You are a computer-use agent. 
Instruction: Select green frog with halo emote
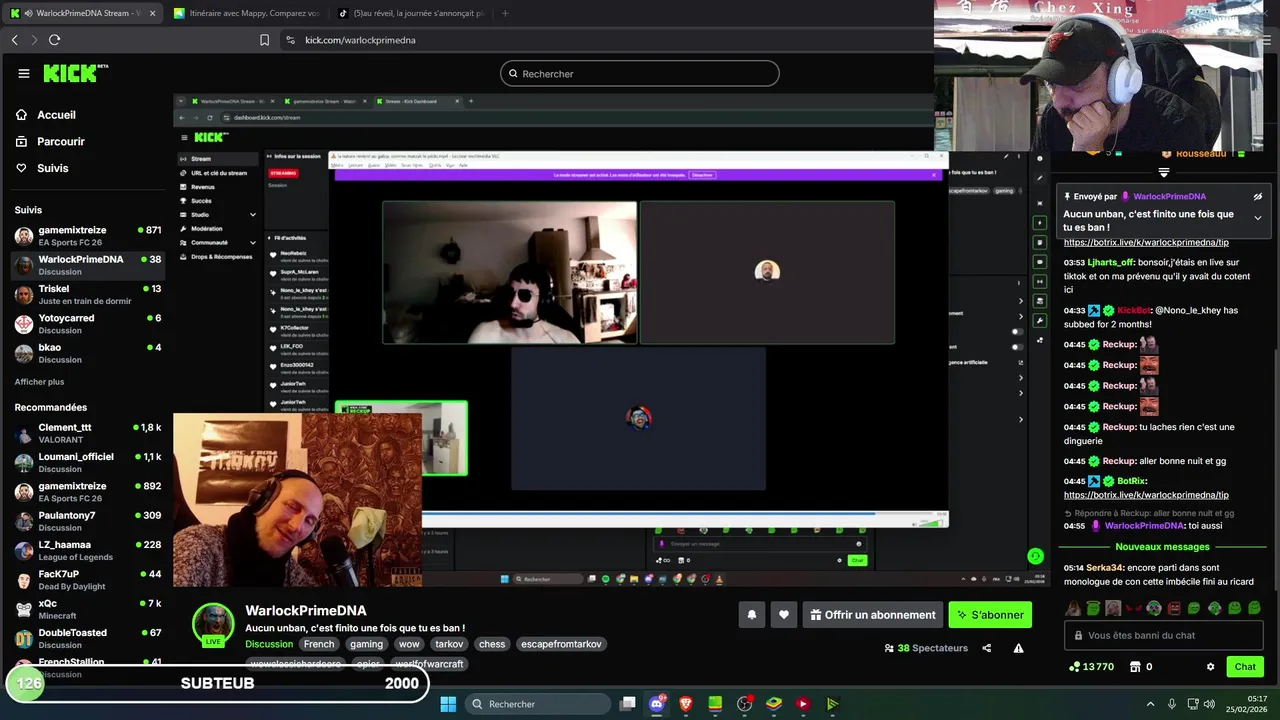pyautogui.click(x=1093, y=608)
